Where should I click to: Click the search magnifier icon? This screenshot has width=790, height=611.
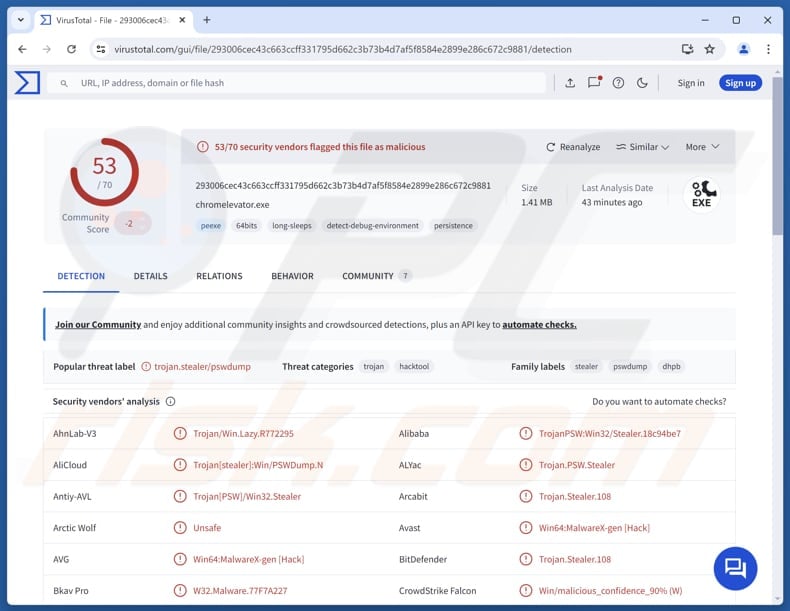[64, 83]
